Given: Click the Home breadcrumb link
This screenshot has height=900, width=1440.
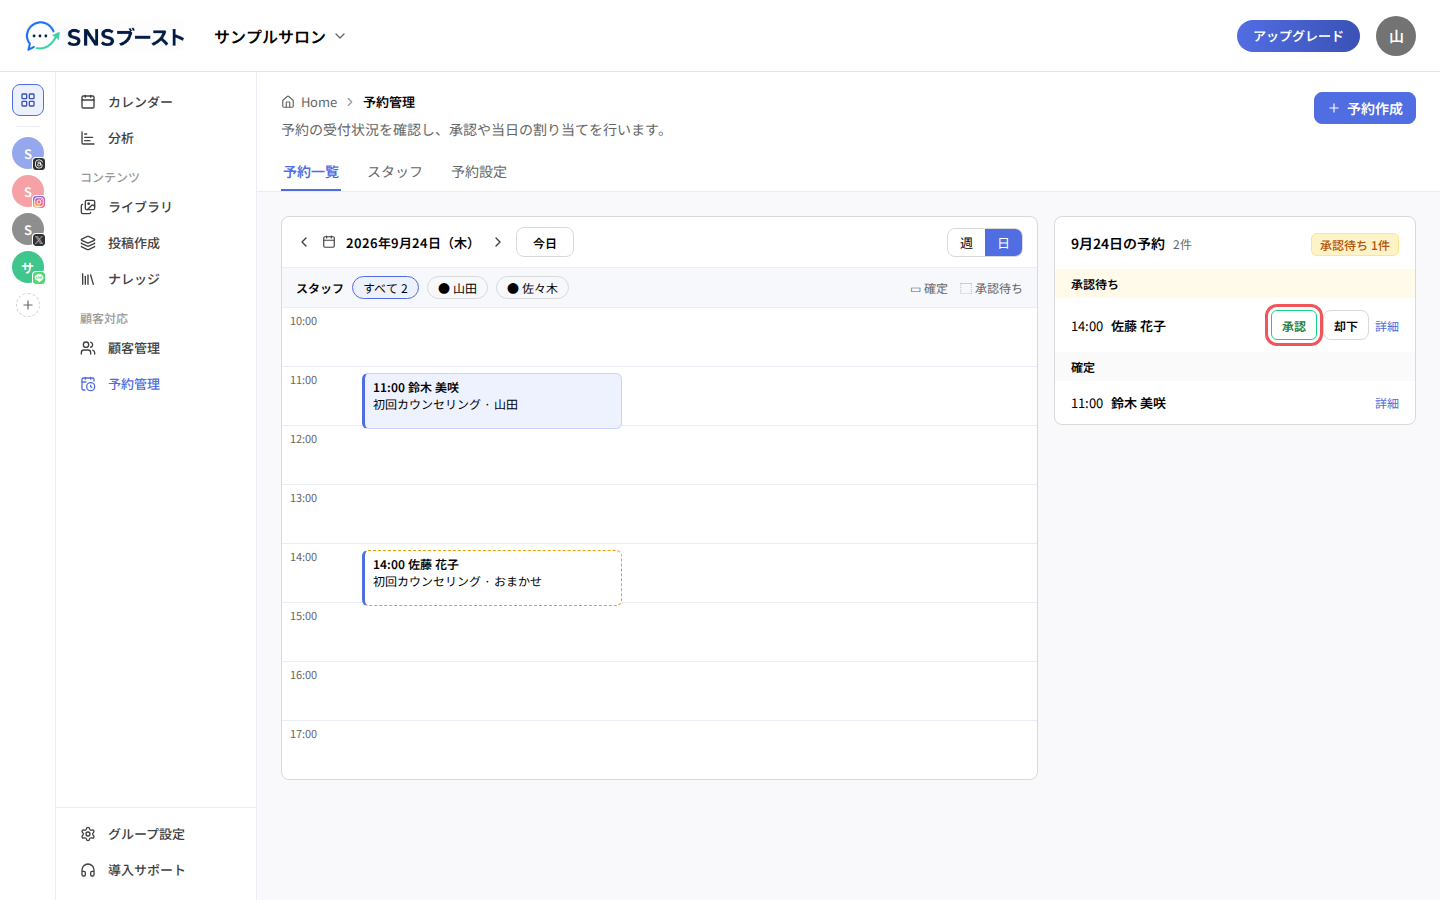Looking at the screenshot, I should tap(310, 102).
